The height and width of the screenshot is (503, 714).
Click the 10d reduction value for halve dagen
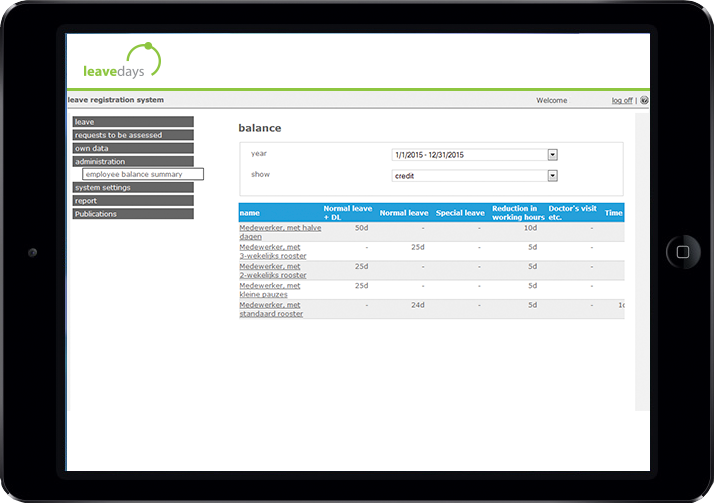coord(530,228)
